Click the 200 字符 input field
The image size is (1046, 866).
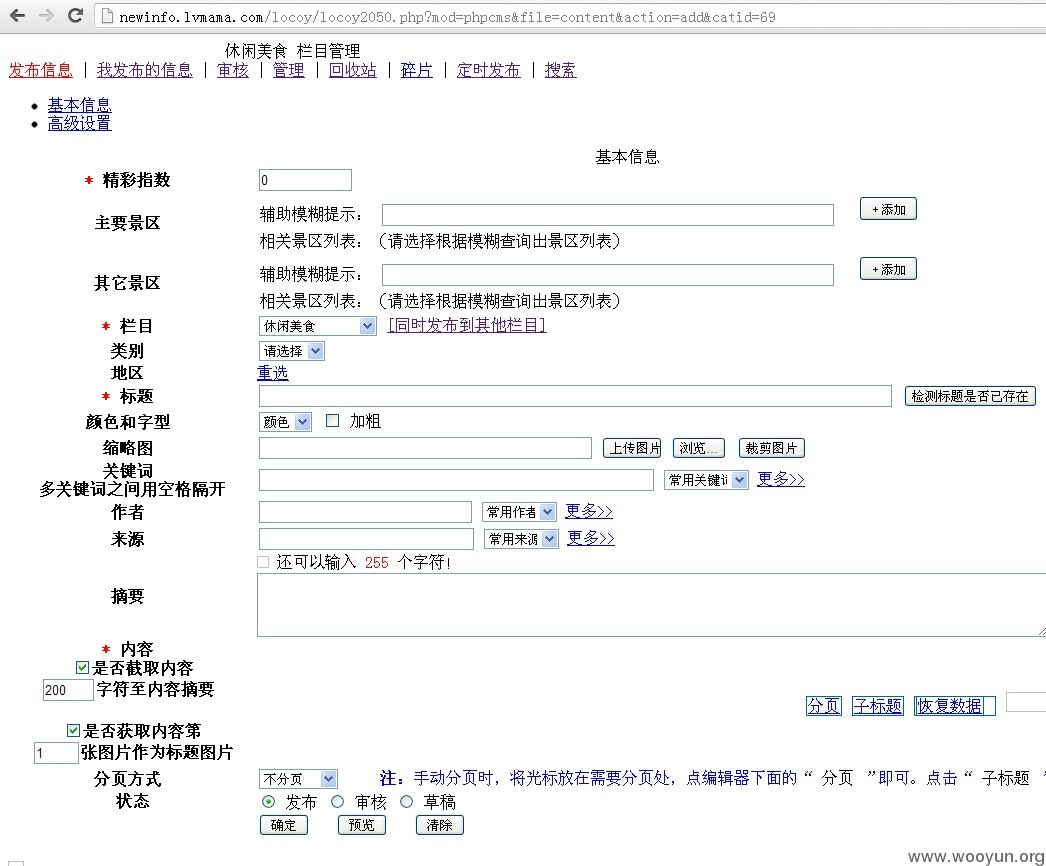click(x=68, y=690)
